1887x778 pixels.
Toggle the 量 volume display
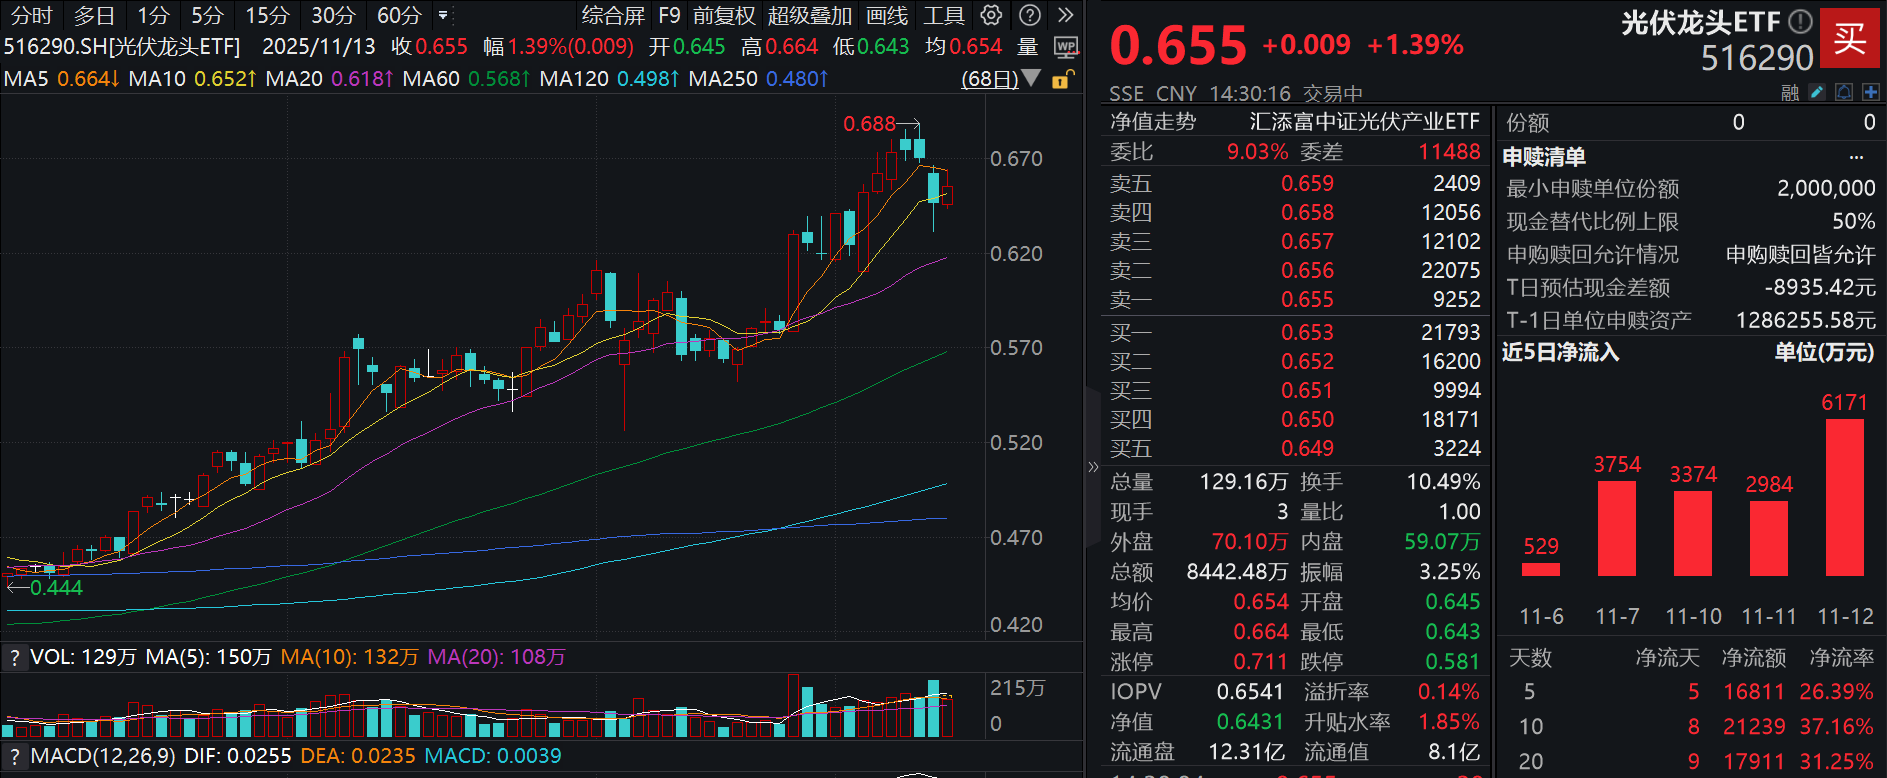pyautogui.click(x=1027, y=47)
